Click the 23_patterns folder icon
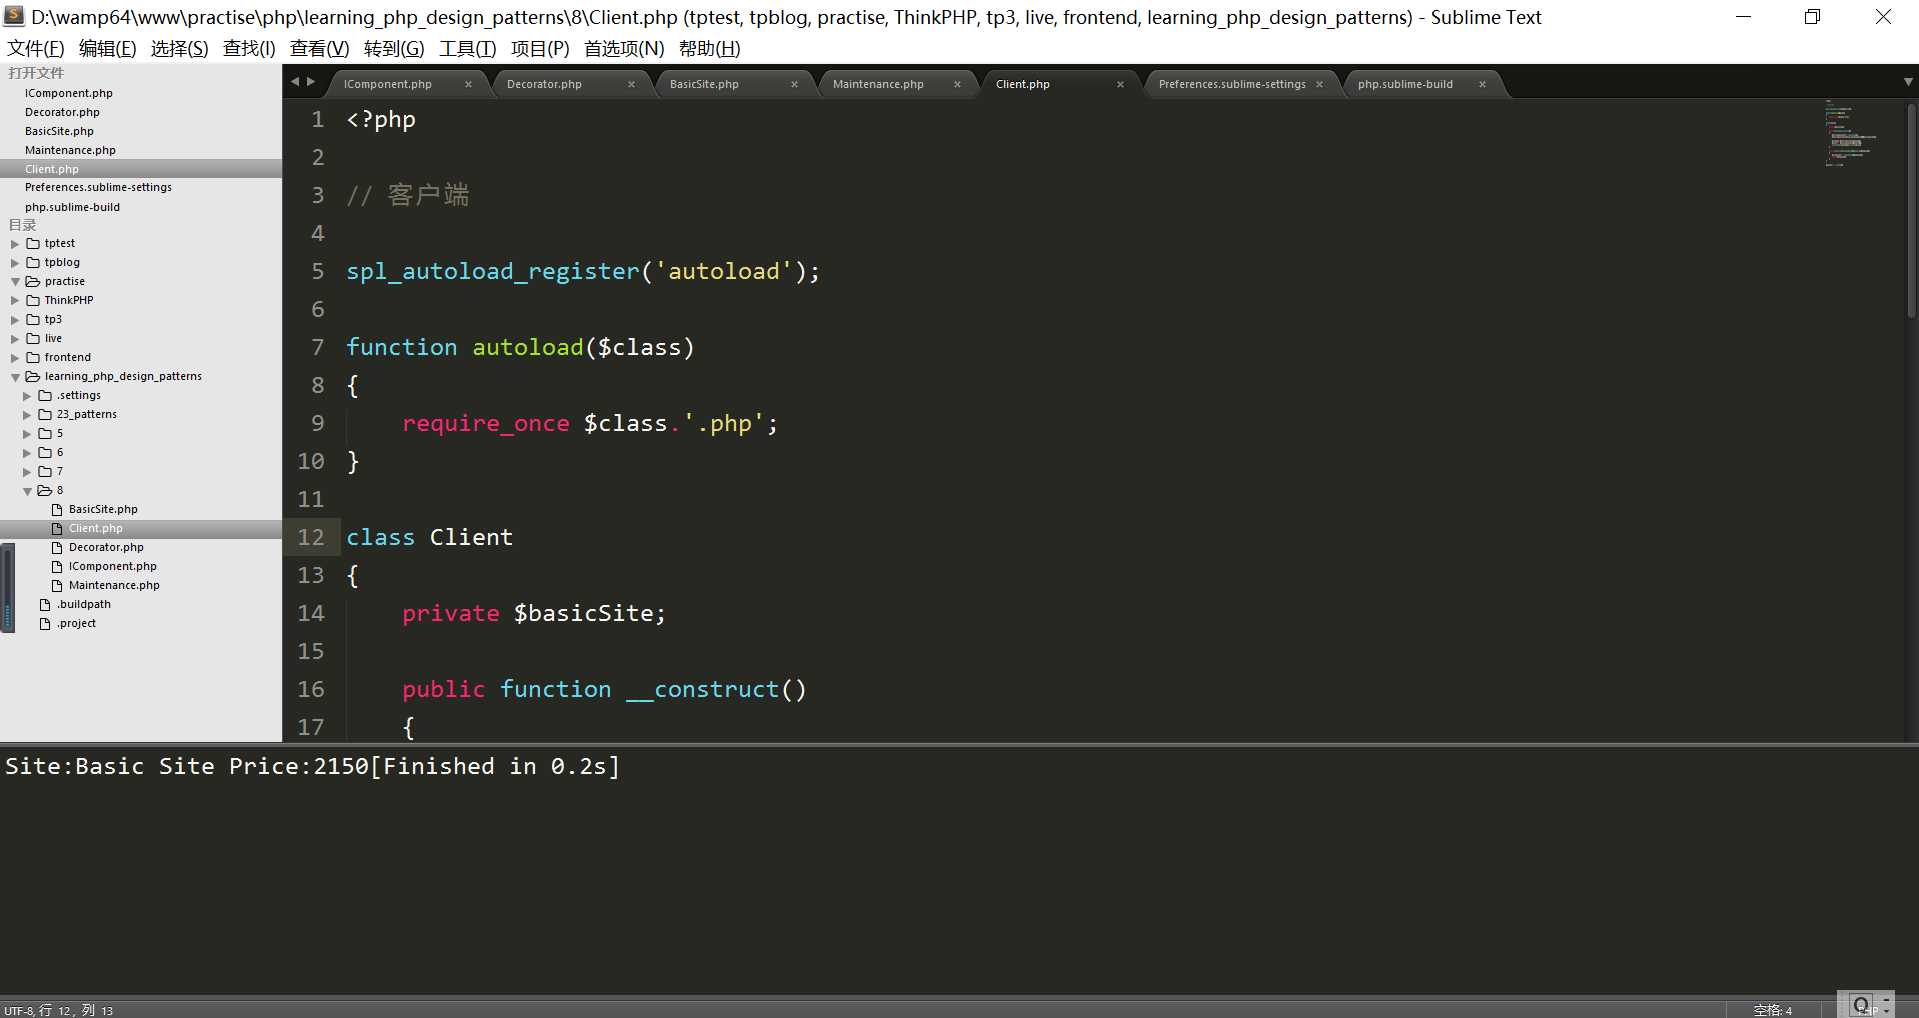This screenshot has width=1919, height=1018. [45, 414]
